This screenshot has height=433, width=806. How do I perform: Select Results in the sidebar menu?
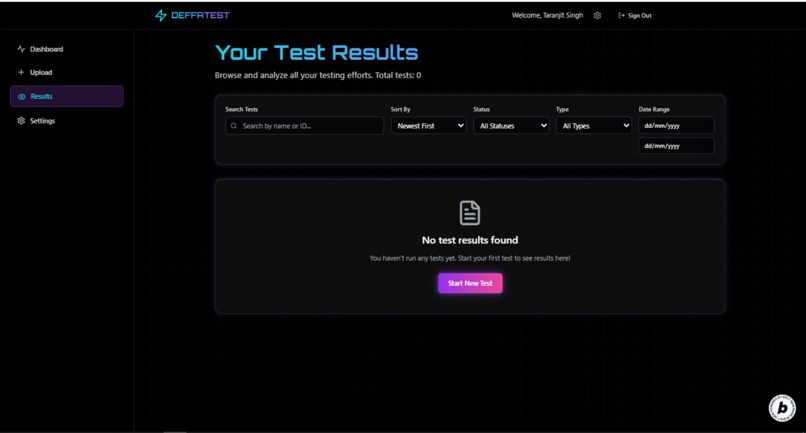click(x=67, y=96)
